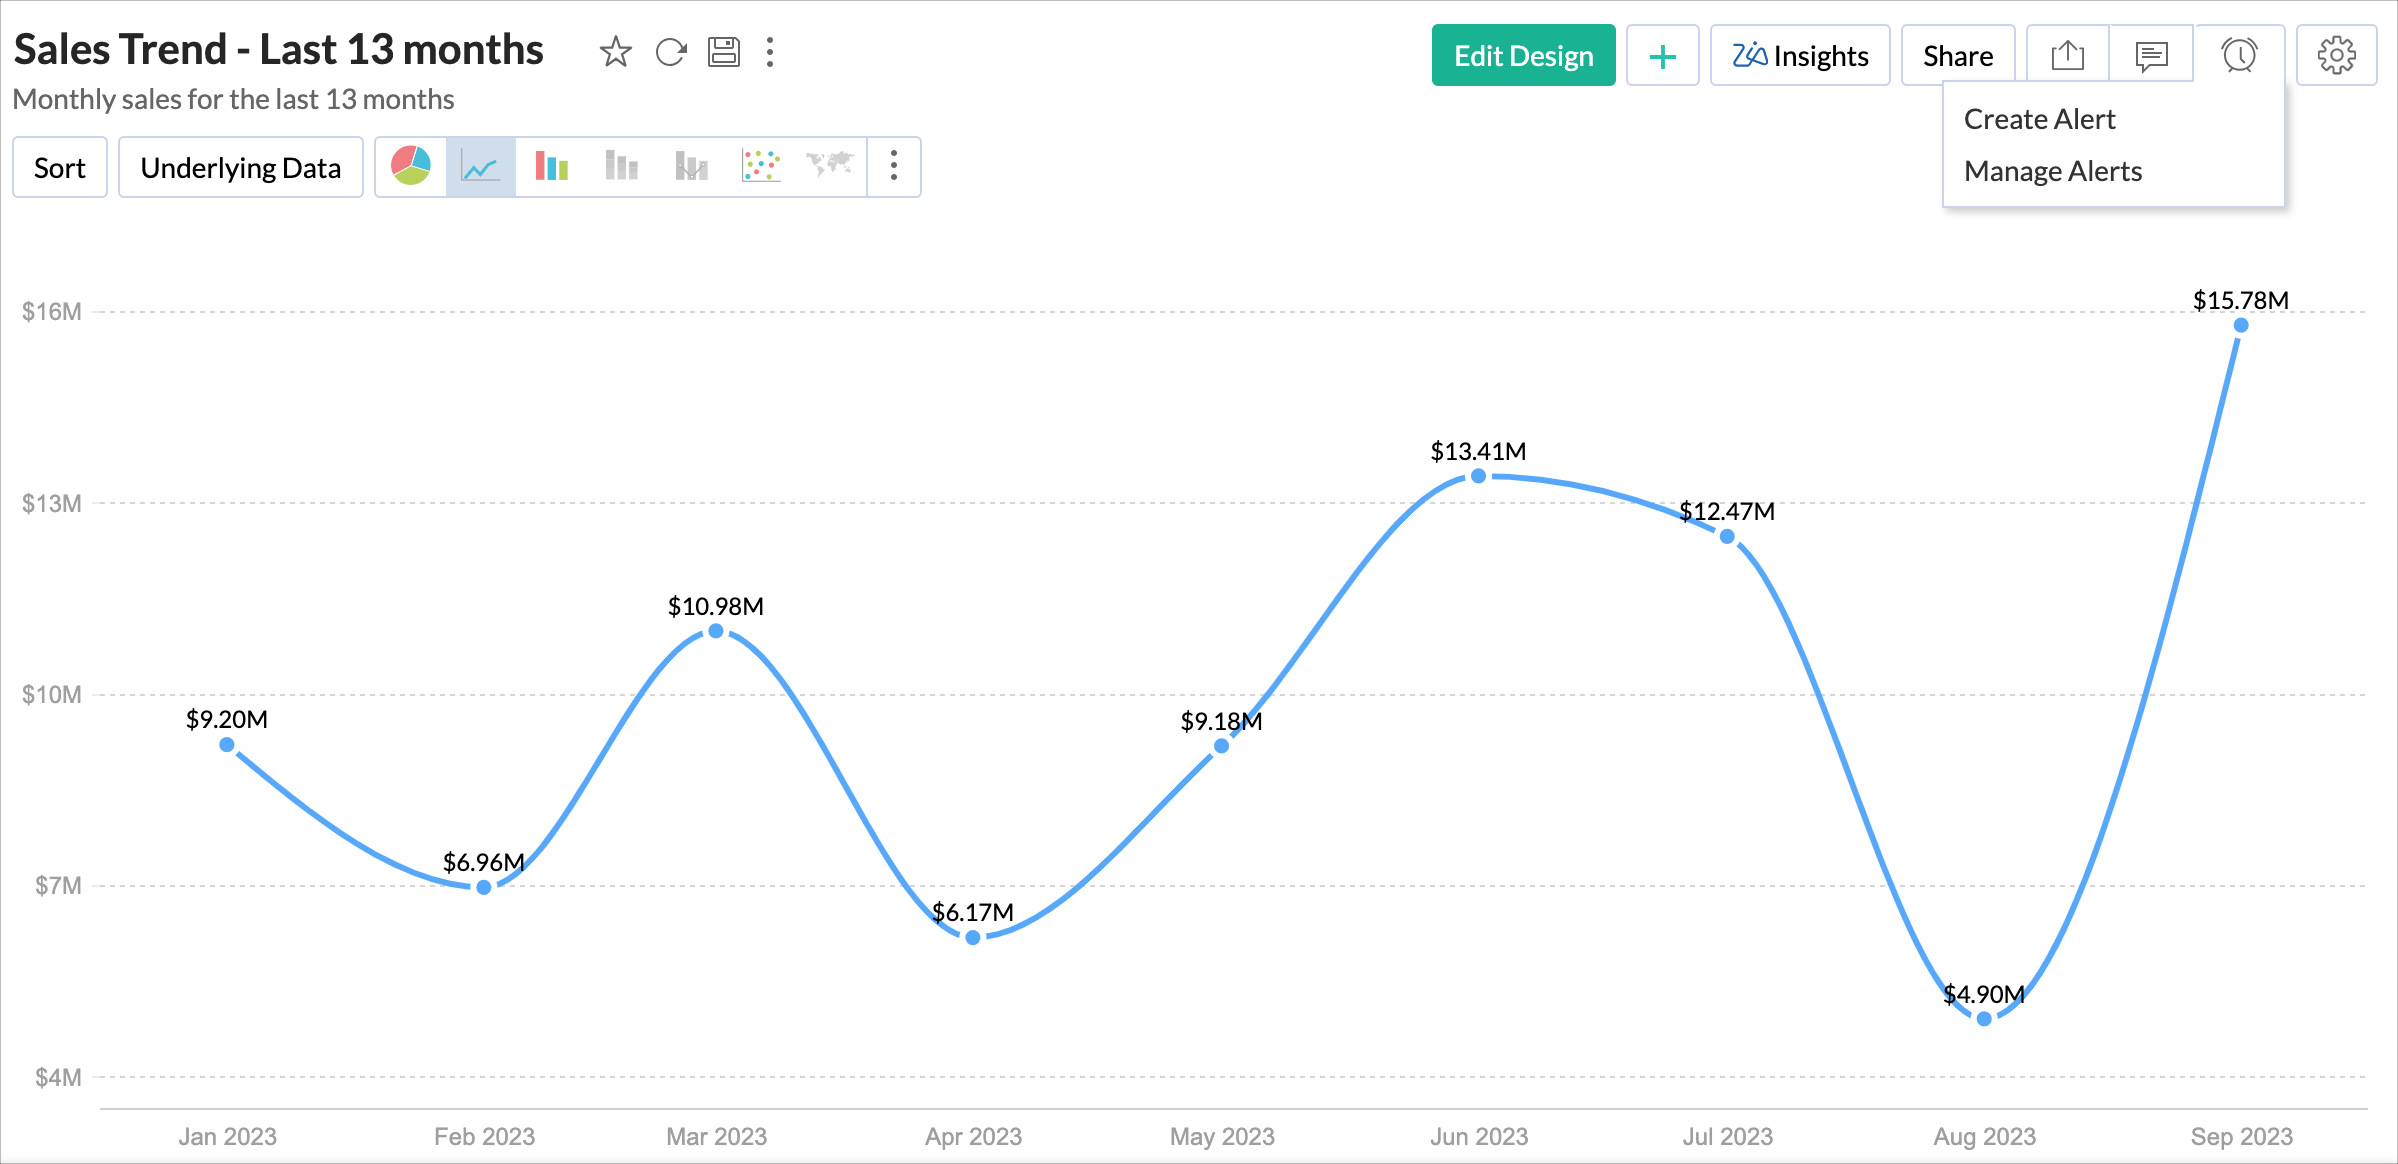
Task: Click the refresh icon next to the title
Action: [x=670, y=52]
